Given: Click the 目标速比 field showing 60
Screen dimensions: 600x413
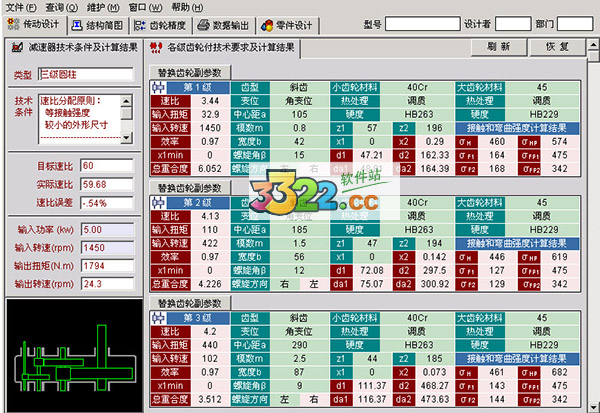Looking at the screenshot, I should pos(107,166).
